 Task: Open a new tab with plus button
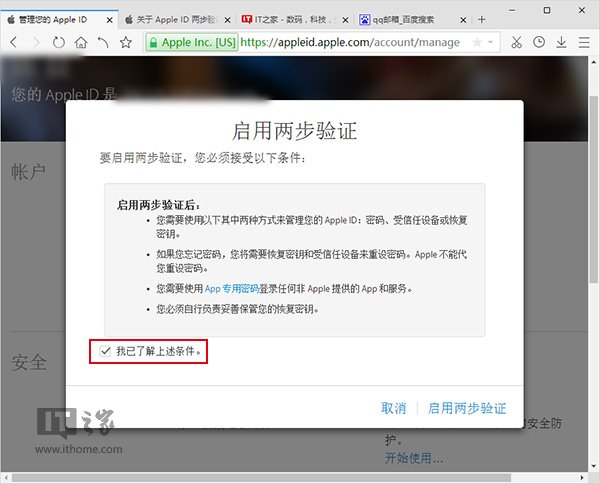click(482, 20)
